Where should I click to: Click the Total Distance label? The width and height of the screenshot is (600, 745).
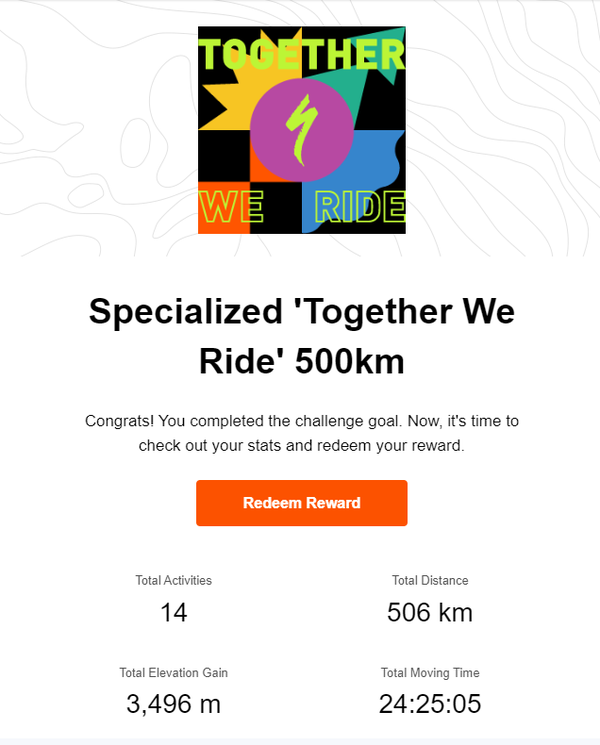coord(430,580)
